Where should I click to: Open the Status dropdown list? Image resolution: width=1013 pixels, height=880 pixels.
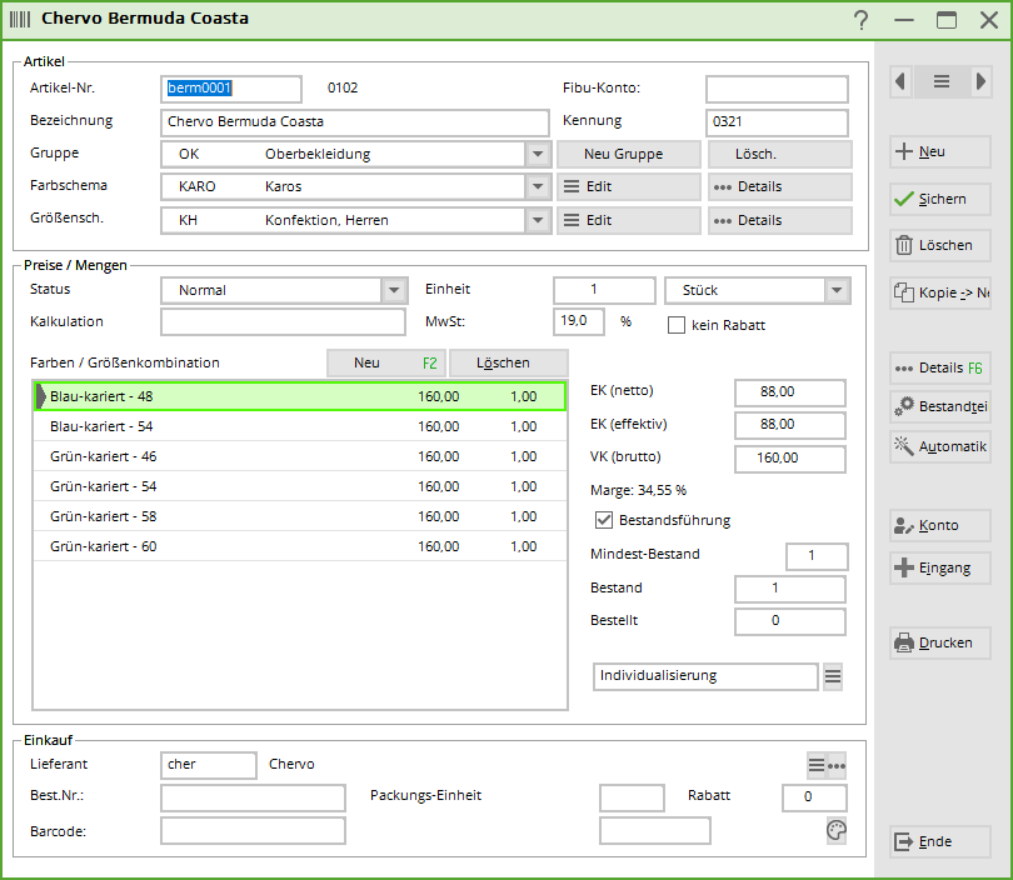coord(394,291)
